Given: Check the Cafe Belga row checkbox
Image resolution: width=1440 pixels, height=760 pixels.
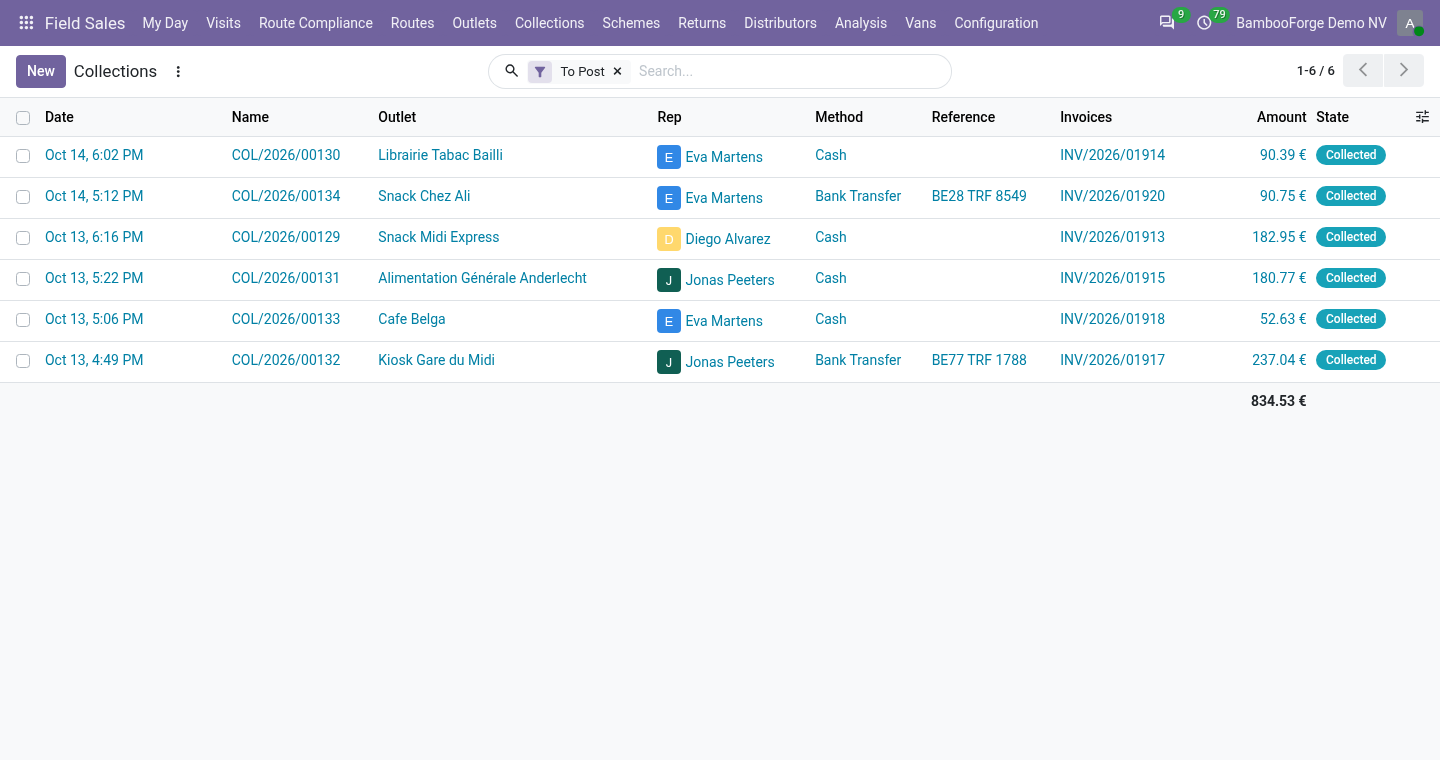Looking at the screenshot, I should pyautogui.click(x=23, y=320).
